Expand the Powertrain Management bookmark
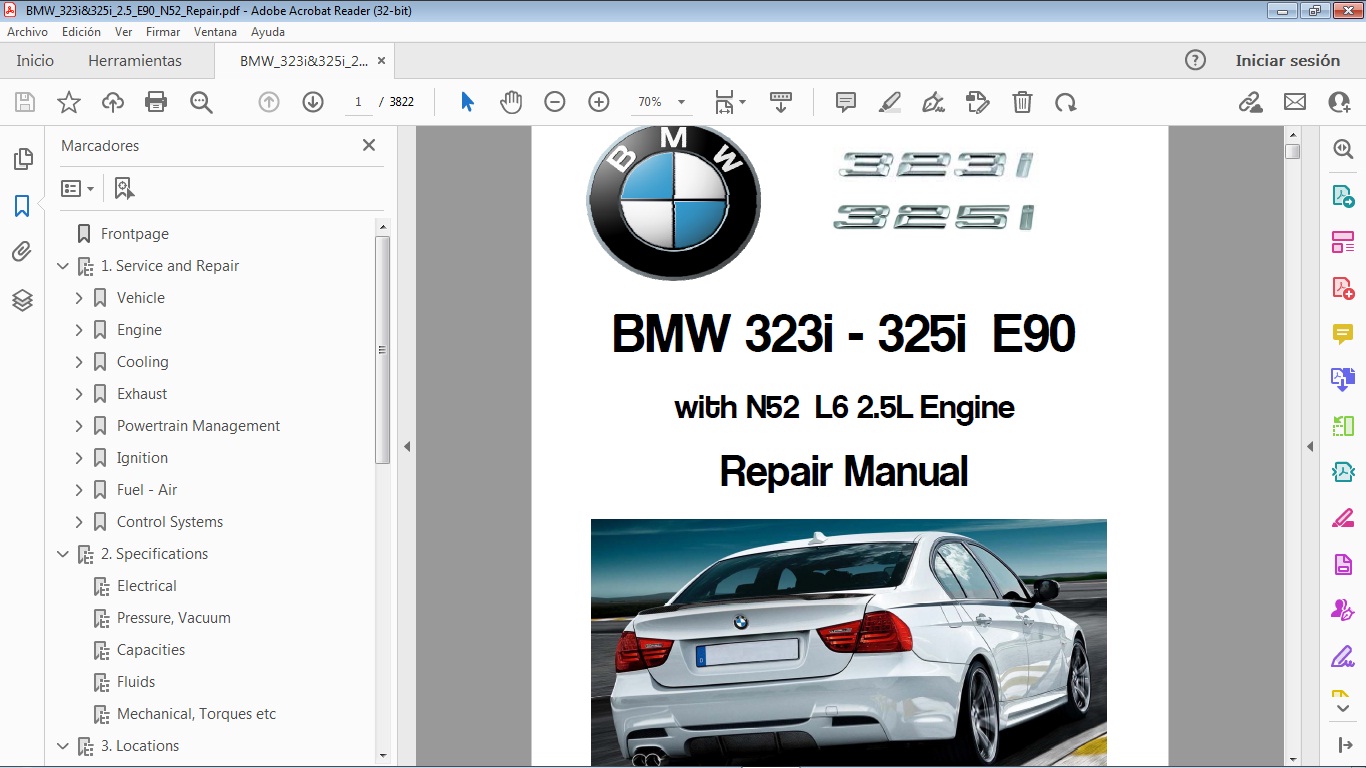This screenshot has height=768, width=1366. 79,426
